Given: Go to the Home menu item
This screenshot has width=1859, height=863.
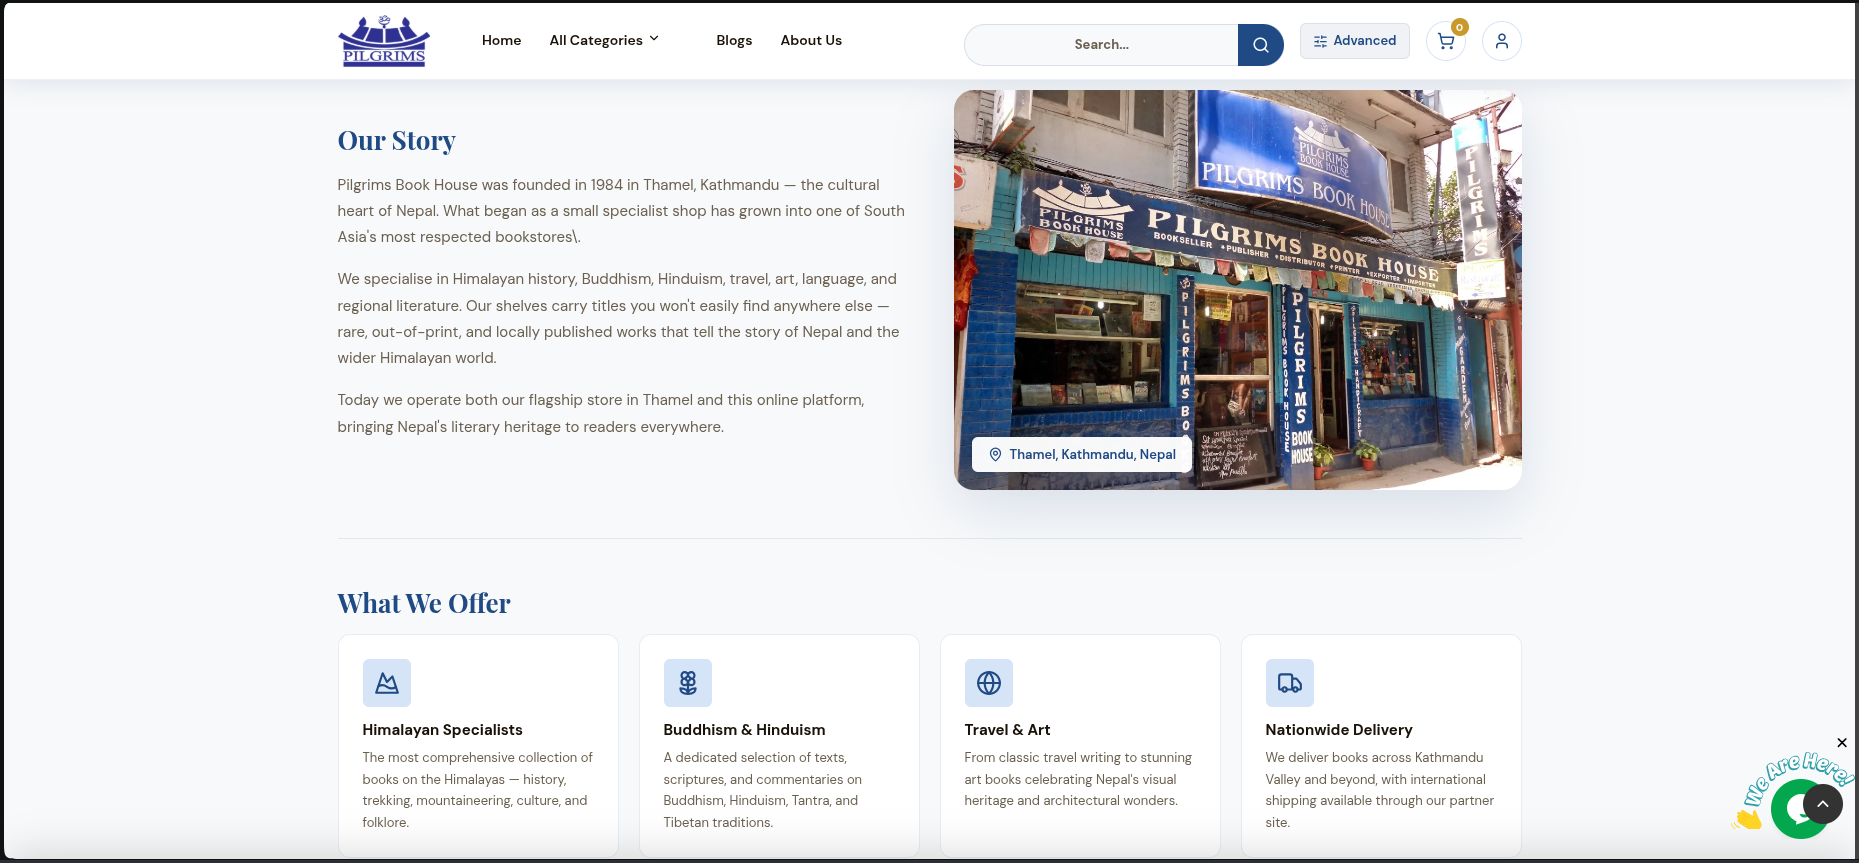Looking at the screenshot, I should coord(501,40).
